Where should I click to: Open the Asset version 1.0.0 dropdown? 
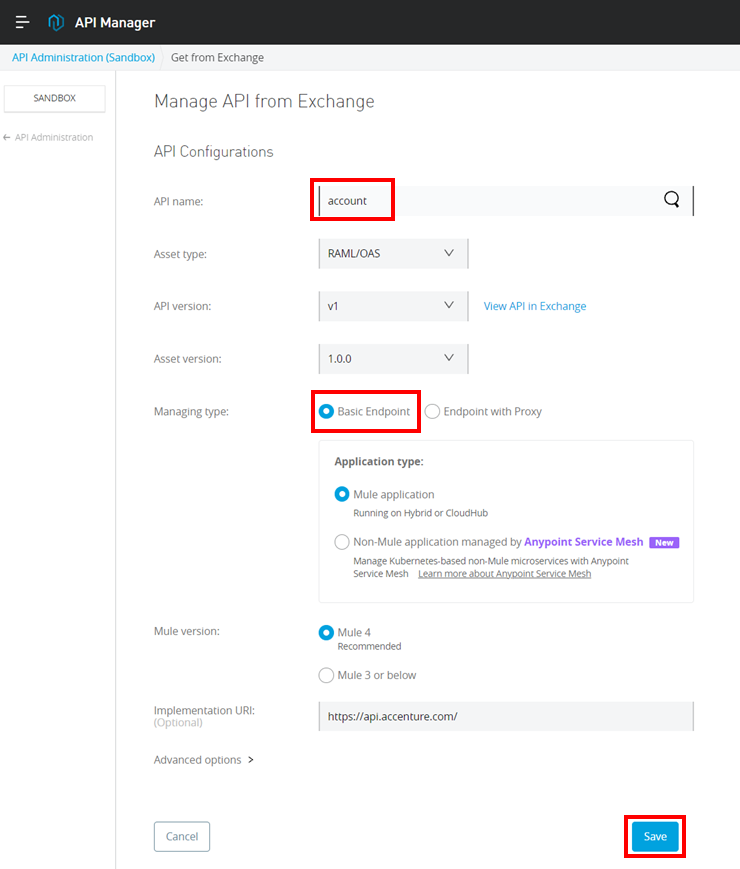point(392,358)
